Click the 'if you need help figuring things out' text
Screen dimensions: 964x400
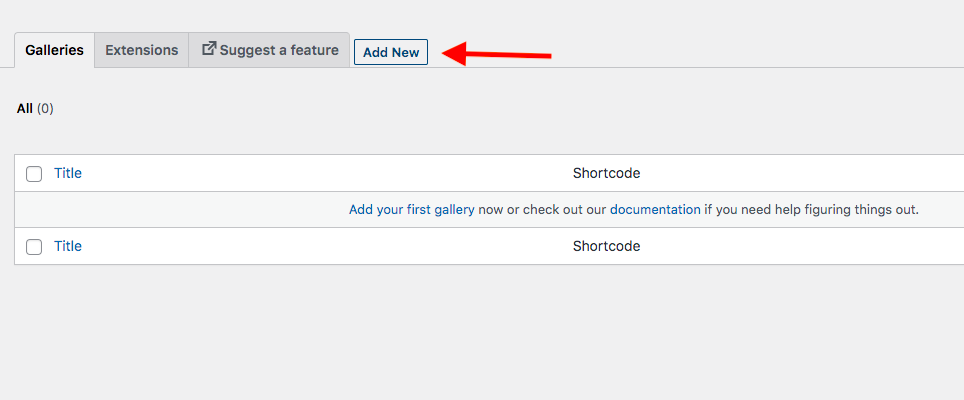click(x=811, y=210)
